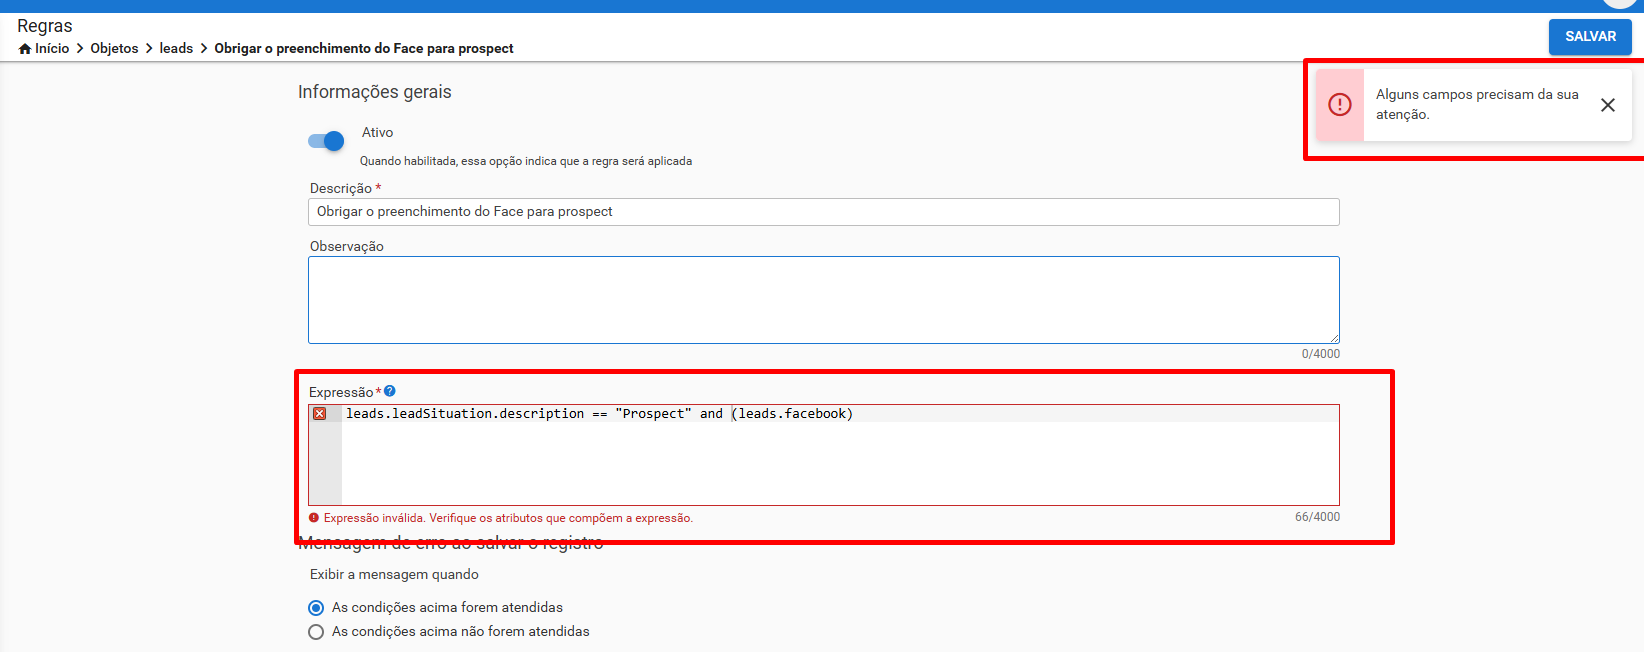Click the 'Expressão inválida' error message text

[x=508, y=518]
